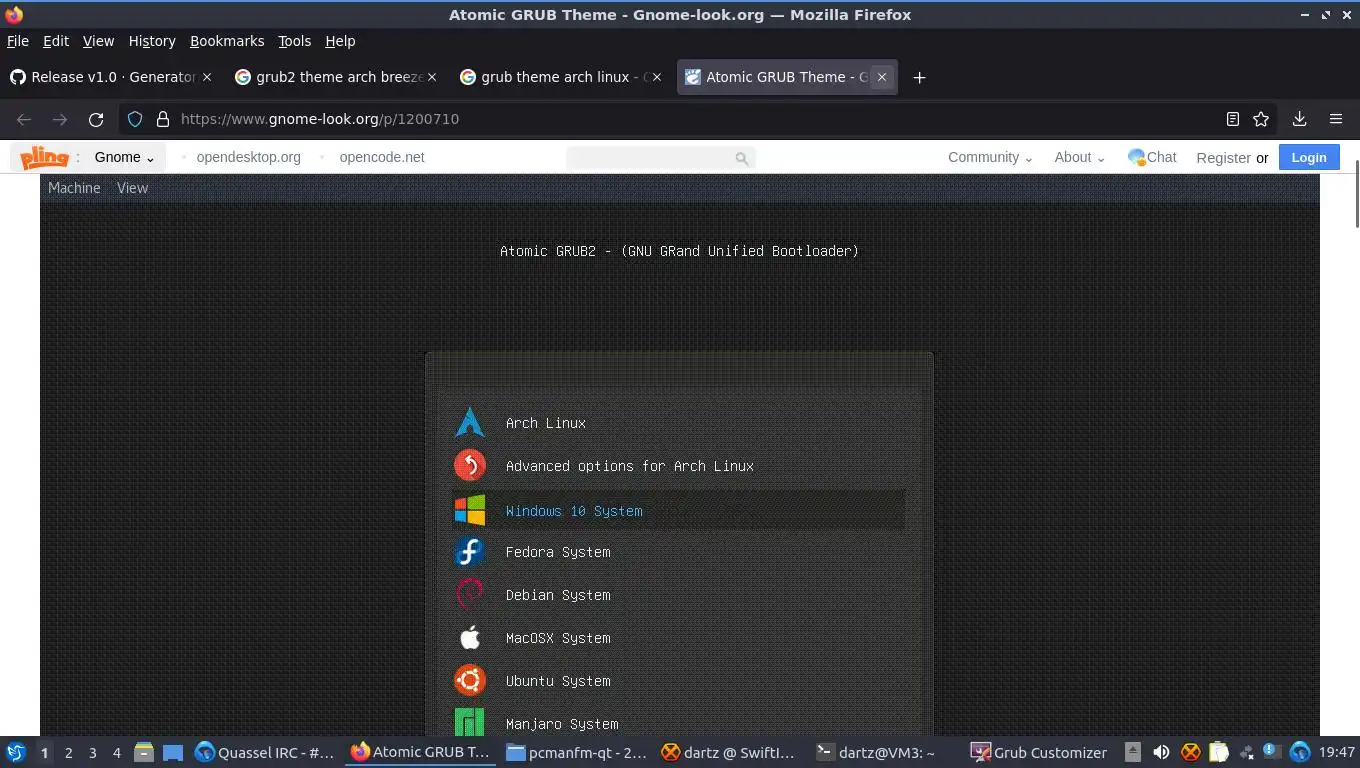This screenshot has width=1360, height=768.
Task: Toggle reader view icon in address bar
Action: 1233,119
